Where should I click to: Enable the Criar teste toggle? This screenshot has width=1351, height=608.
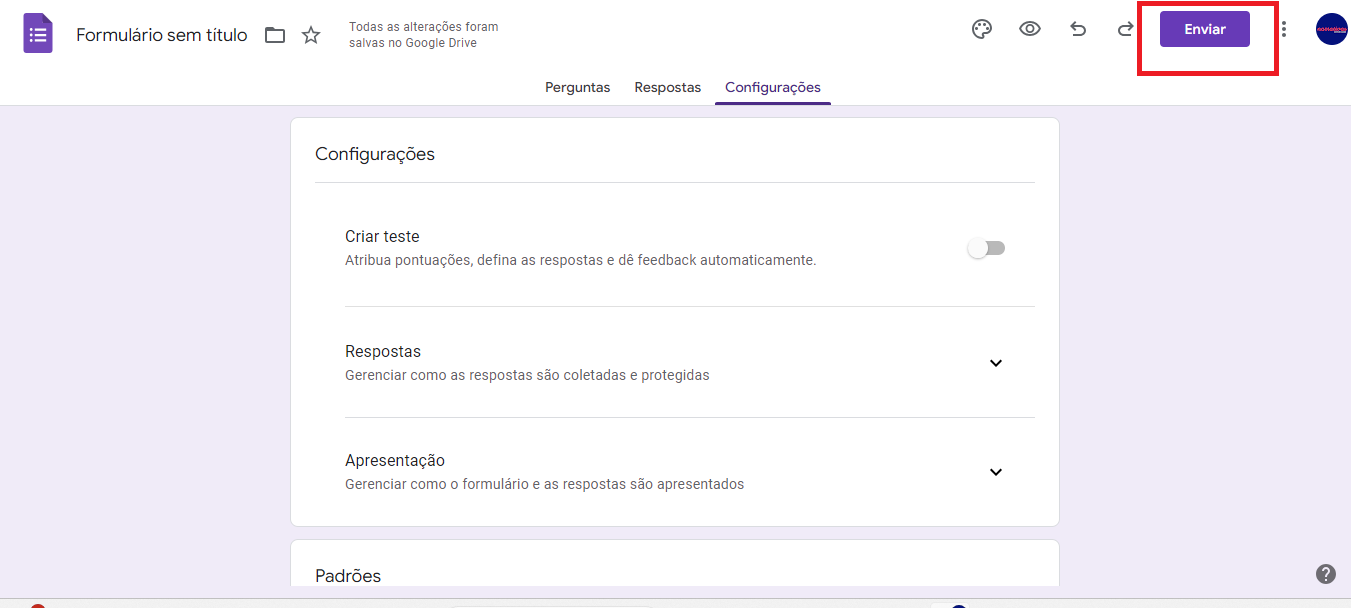pos(986,247)
